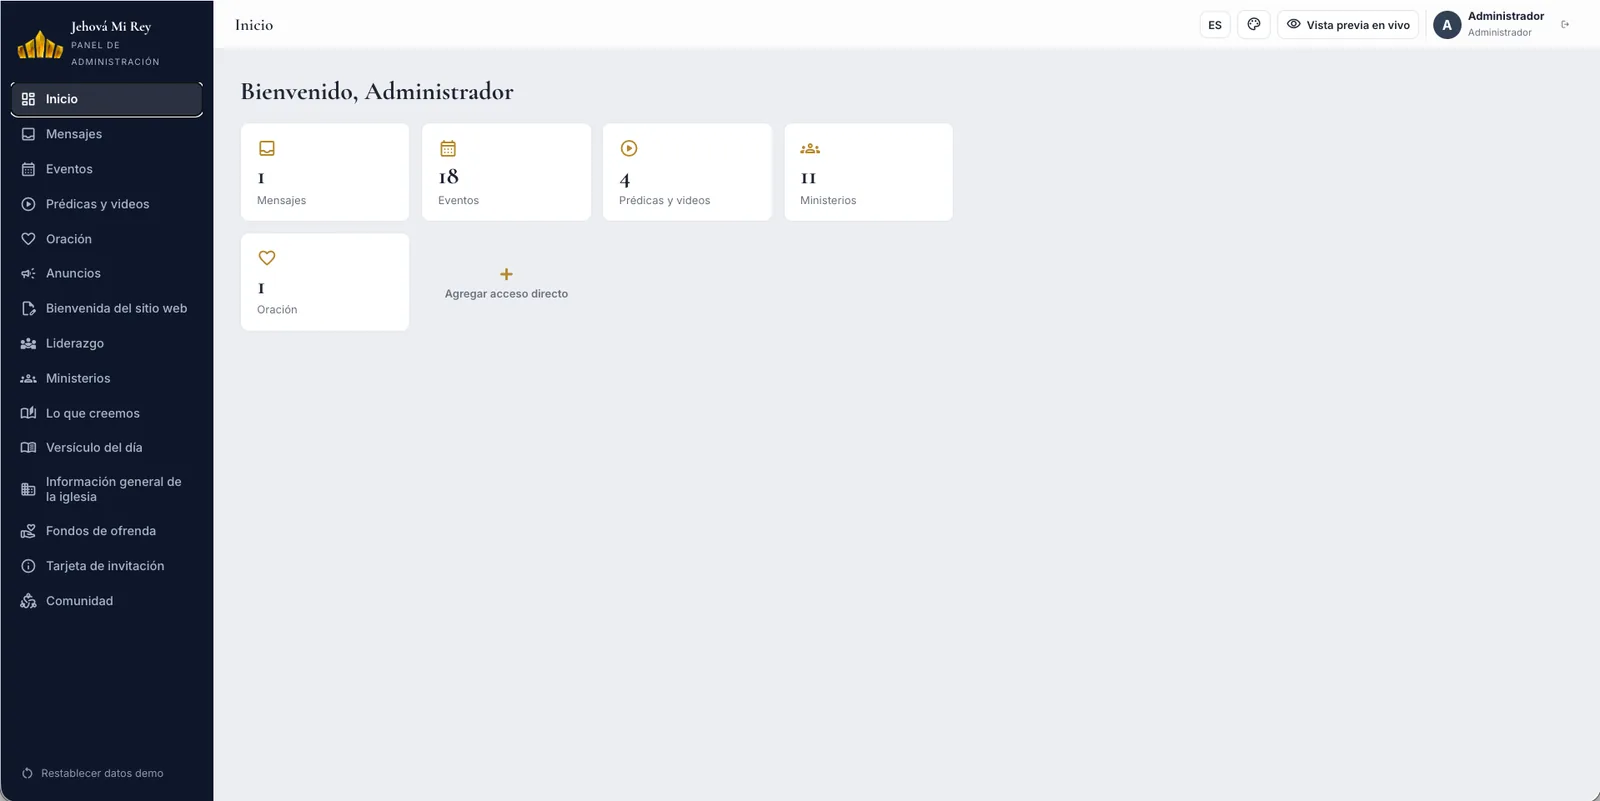1600x801 pixels.
Task: Click the Lo que creemos book icon
Action: click(x=28, y=413)
